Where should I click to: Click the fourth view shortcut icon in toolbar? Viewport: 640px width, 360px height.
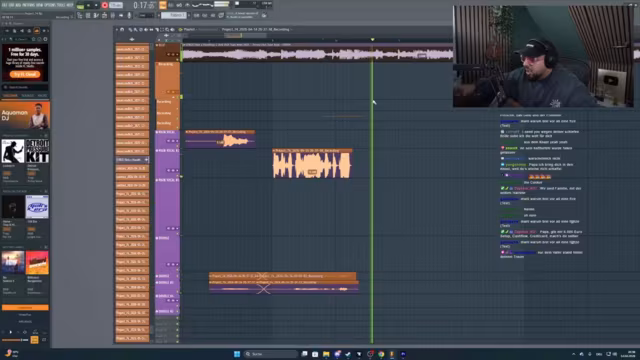coord(104,15)
